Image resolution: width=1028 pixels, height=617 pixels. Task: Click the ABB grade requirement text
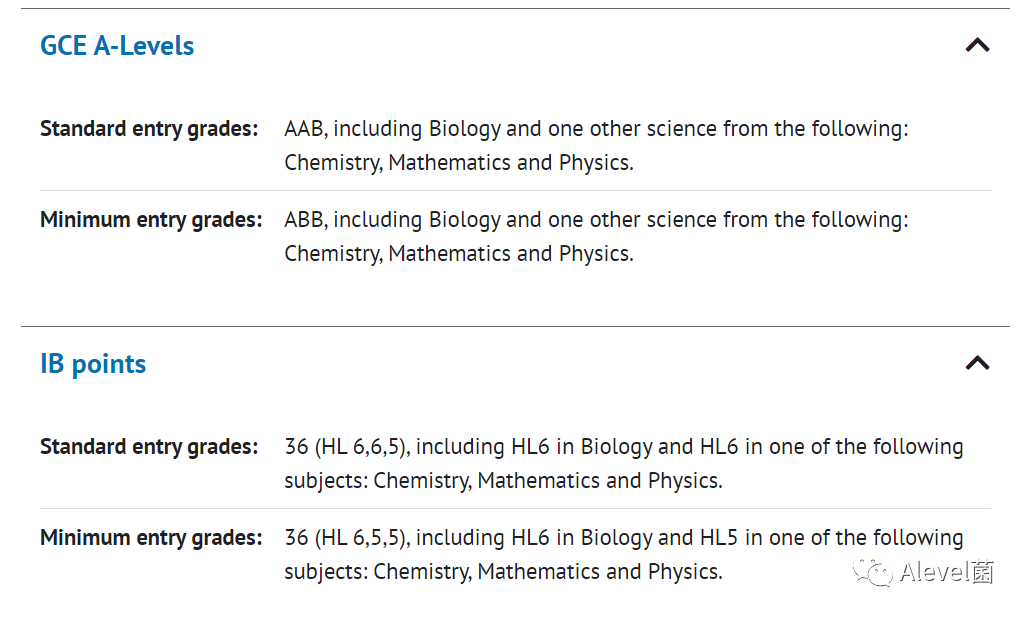pos(306,220)
